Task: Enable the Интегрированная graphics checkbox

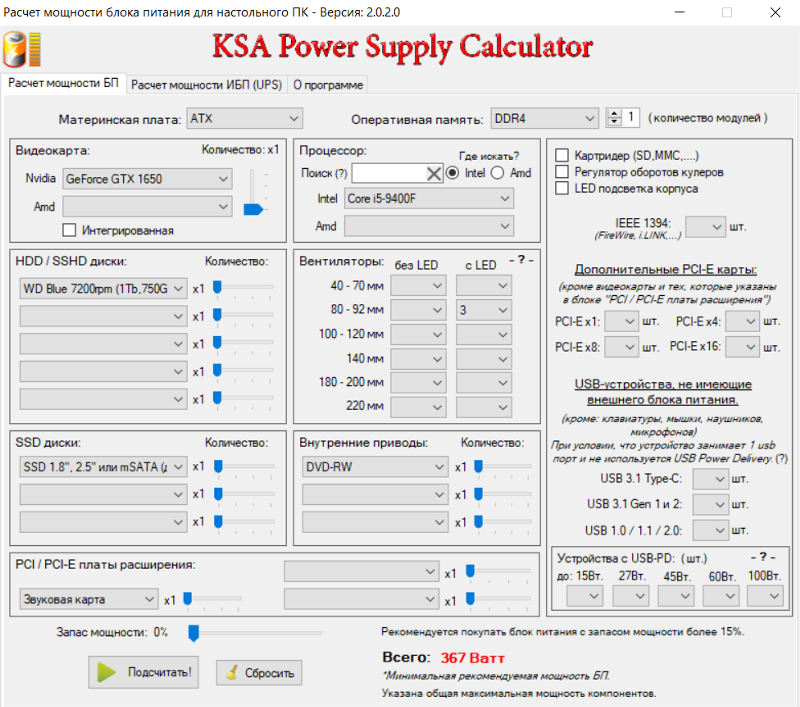Action: pos(69,230)
